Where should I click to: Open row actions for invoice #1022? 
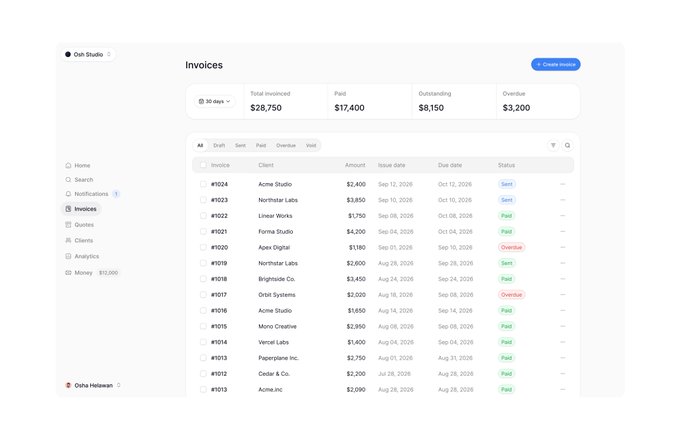562,215
